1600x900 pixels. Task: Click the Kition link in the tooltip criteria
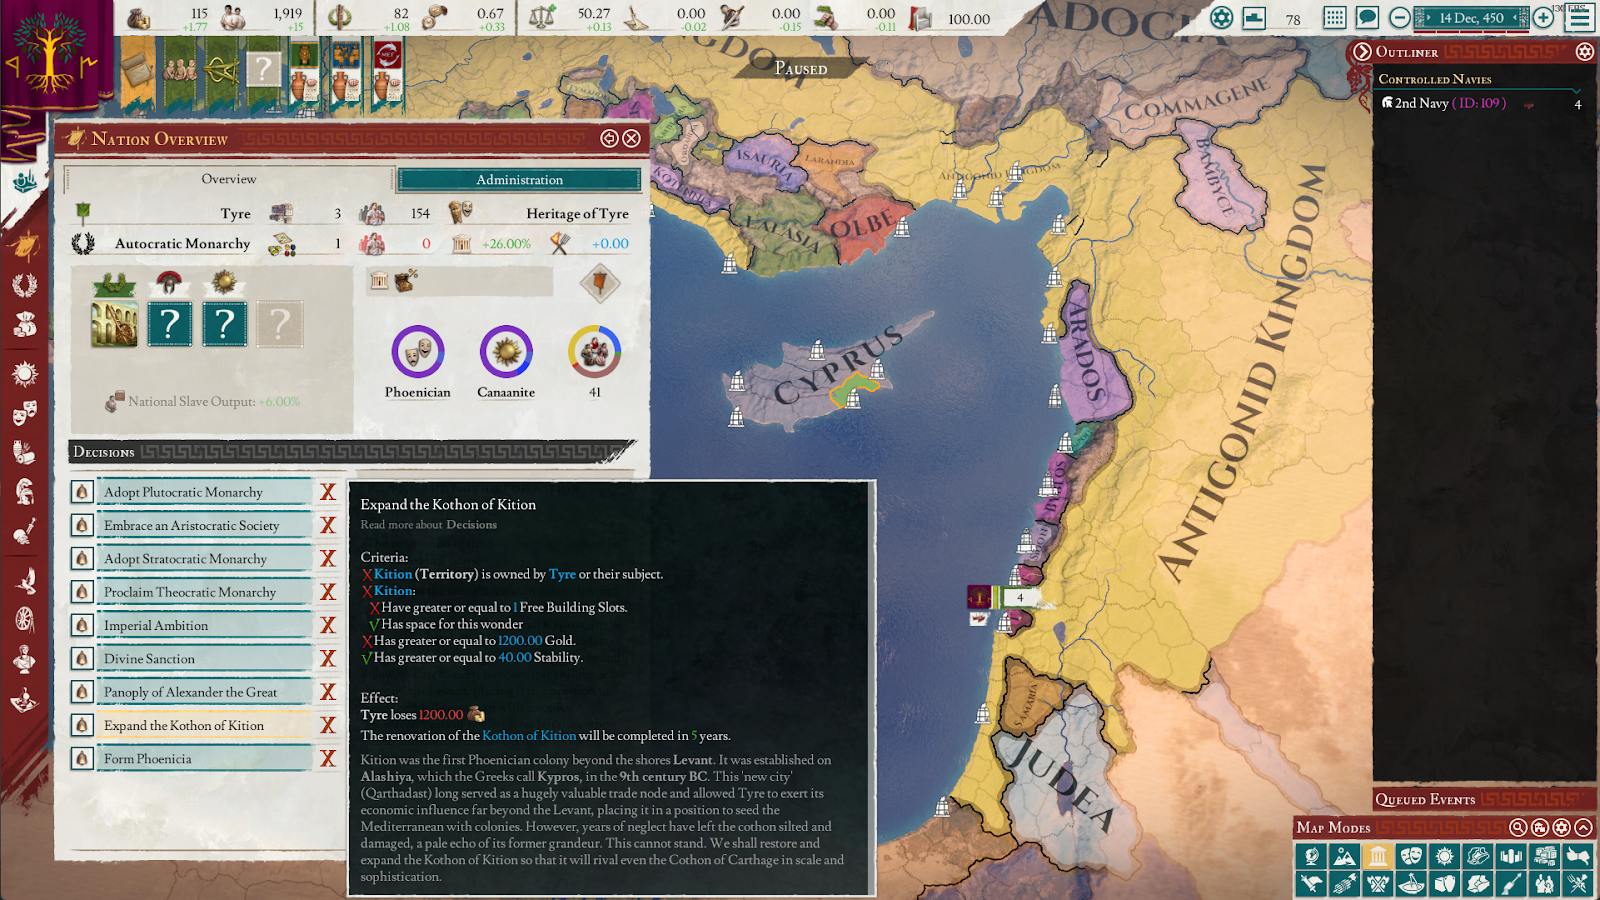click(x=393, y=574)
